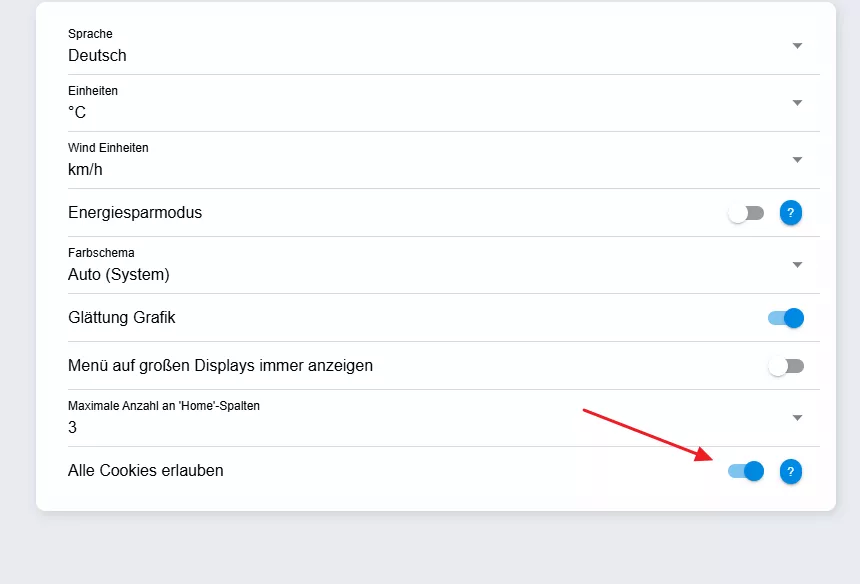Click the °C units value
860x584 pixels.
[x=77, y=112]
